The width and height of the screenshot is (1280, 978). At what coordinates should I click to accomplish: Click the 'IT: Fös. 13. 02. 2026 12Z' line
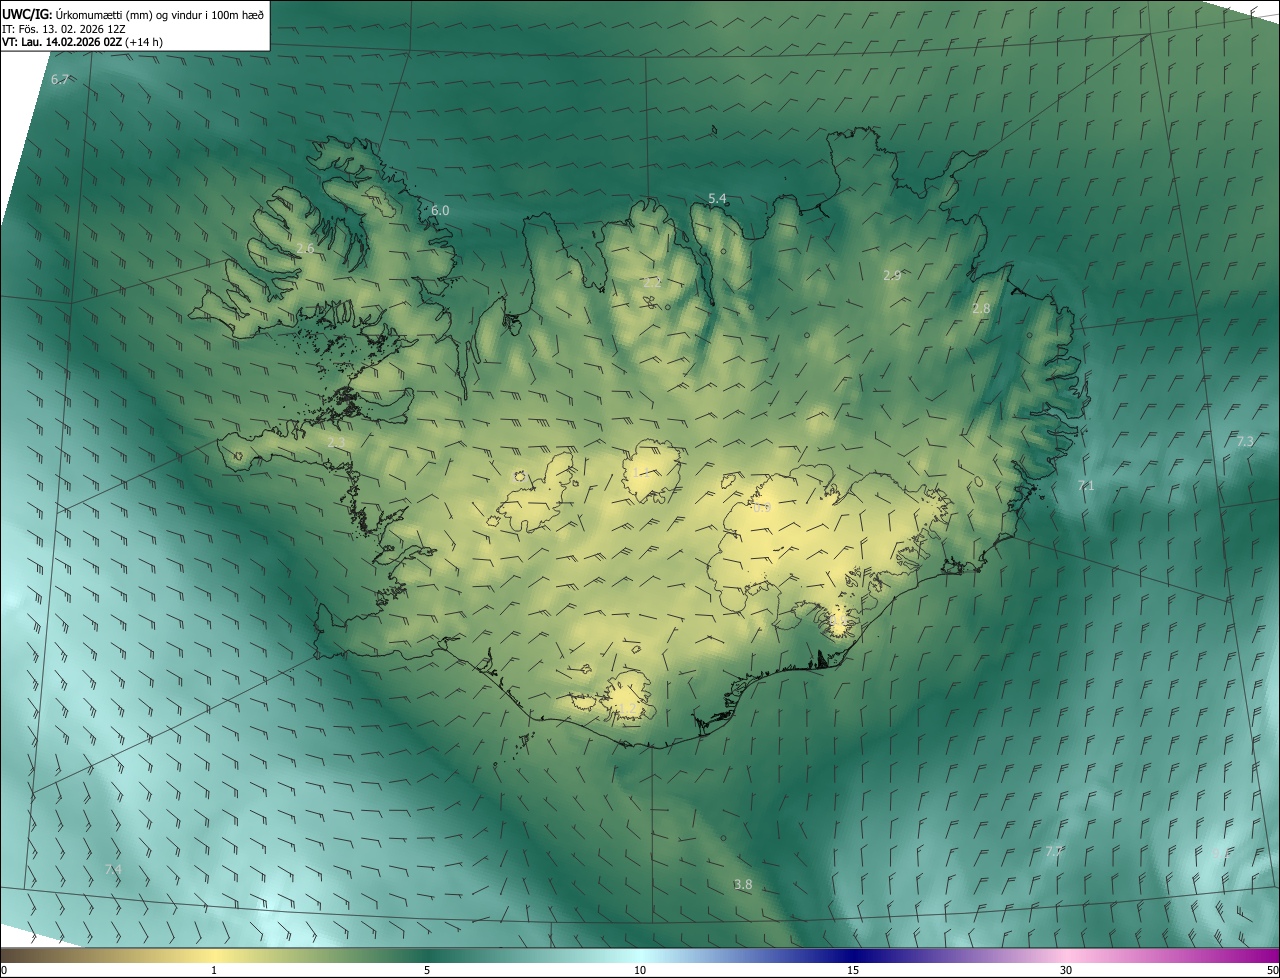(64, 28)
